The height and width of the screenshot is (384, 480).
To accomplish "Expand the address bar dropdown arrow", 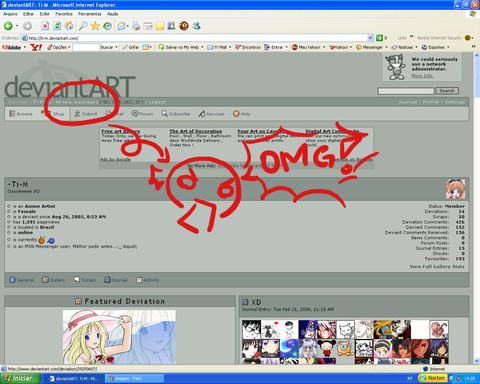I will (x=370, y=38).
